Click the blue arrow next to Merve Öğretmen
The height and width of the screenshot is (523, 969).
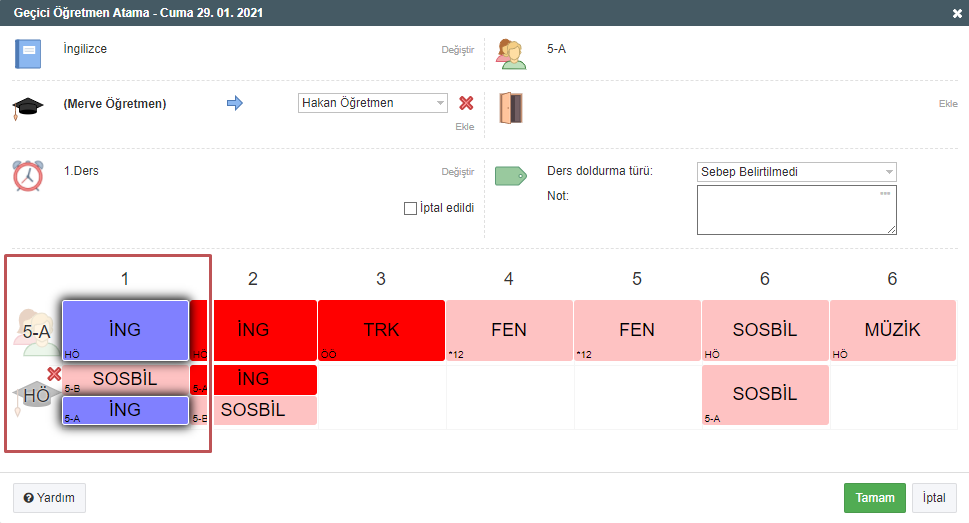235,103
